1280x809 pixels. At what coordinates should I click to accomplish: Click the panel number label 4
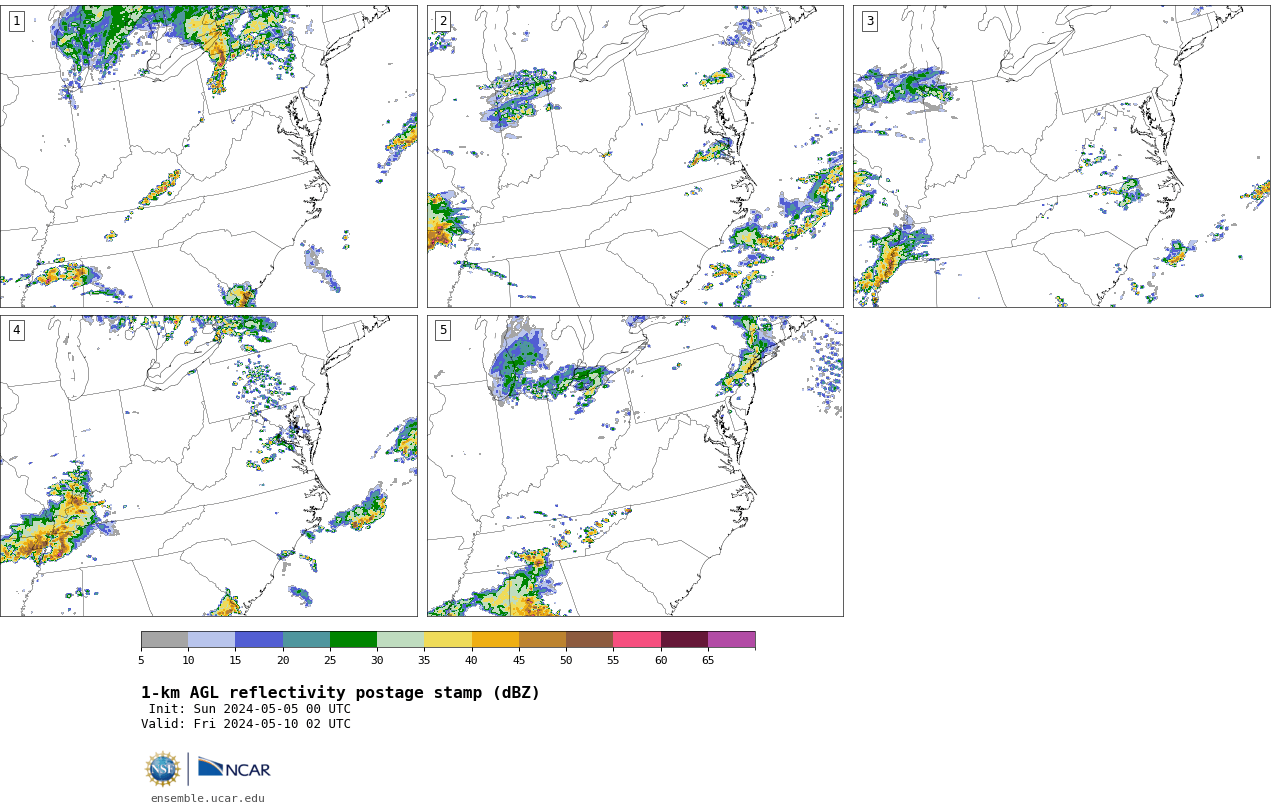[x=16, y=330]
